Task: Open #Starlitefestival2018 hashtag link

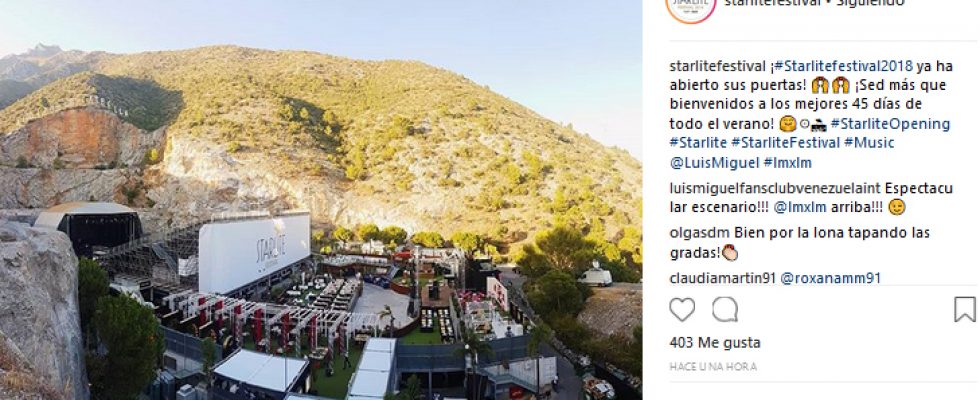Action: pyautogui.click(x=844, y=66)
